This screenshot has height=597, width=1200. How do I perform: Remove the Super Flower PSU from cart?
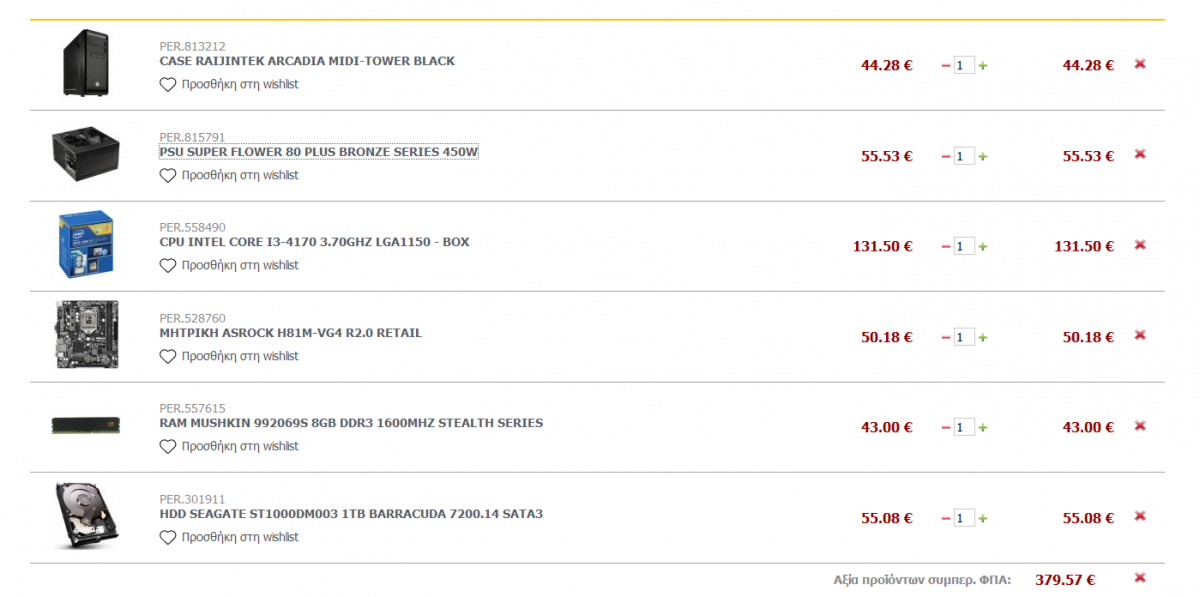pos(1139,154)
